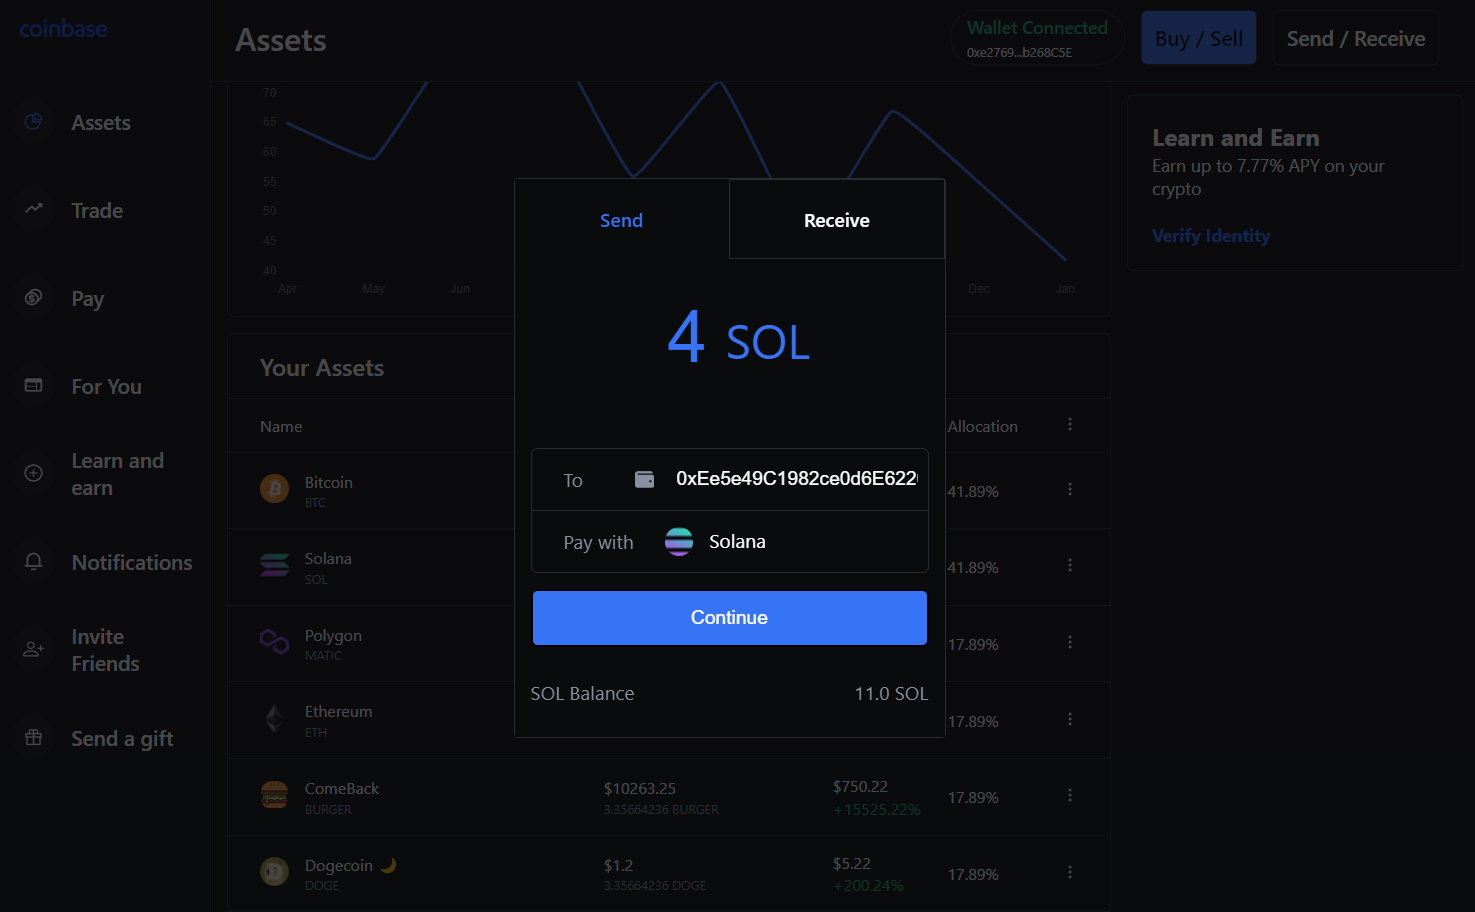
Task: Go to Assets in sidebar
Action: point(101,123)
